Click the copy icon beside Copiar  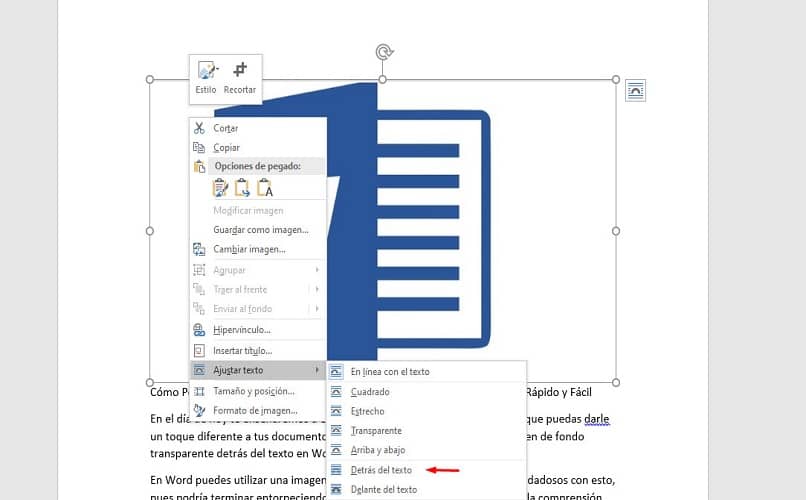199,147
